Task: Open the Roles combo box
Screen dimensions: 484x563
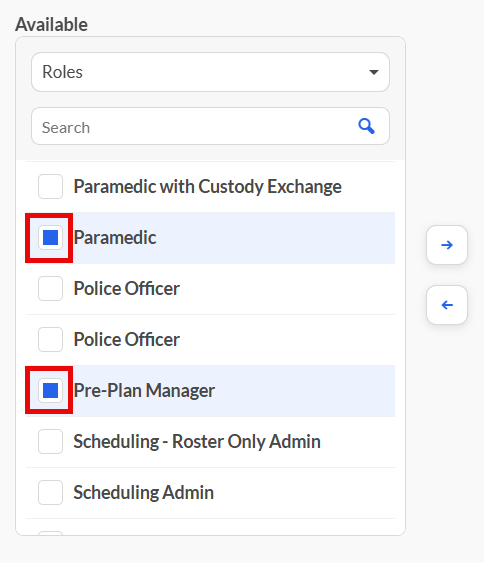Action: pyautogui.click(x=210, y=72)
